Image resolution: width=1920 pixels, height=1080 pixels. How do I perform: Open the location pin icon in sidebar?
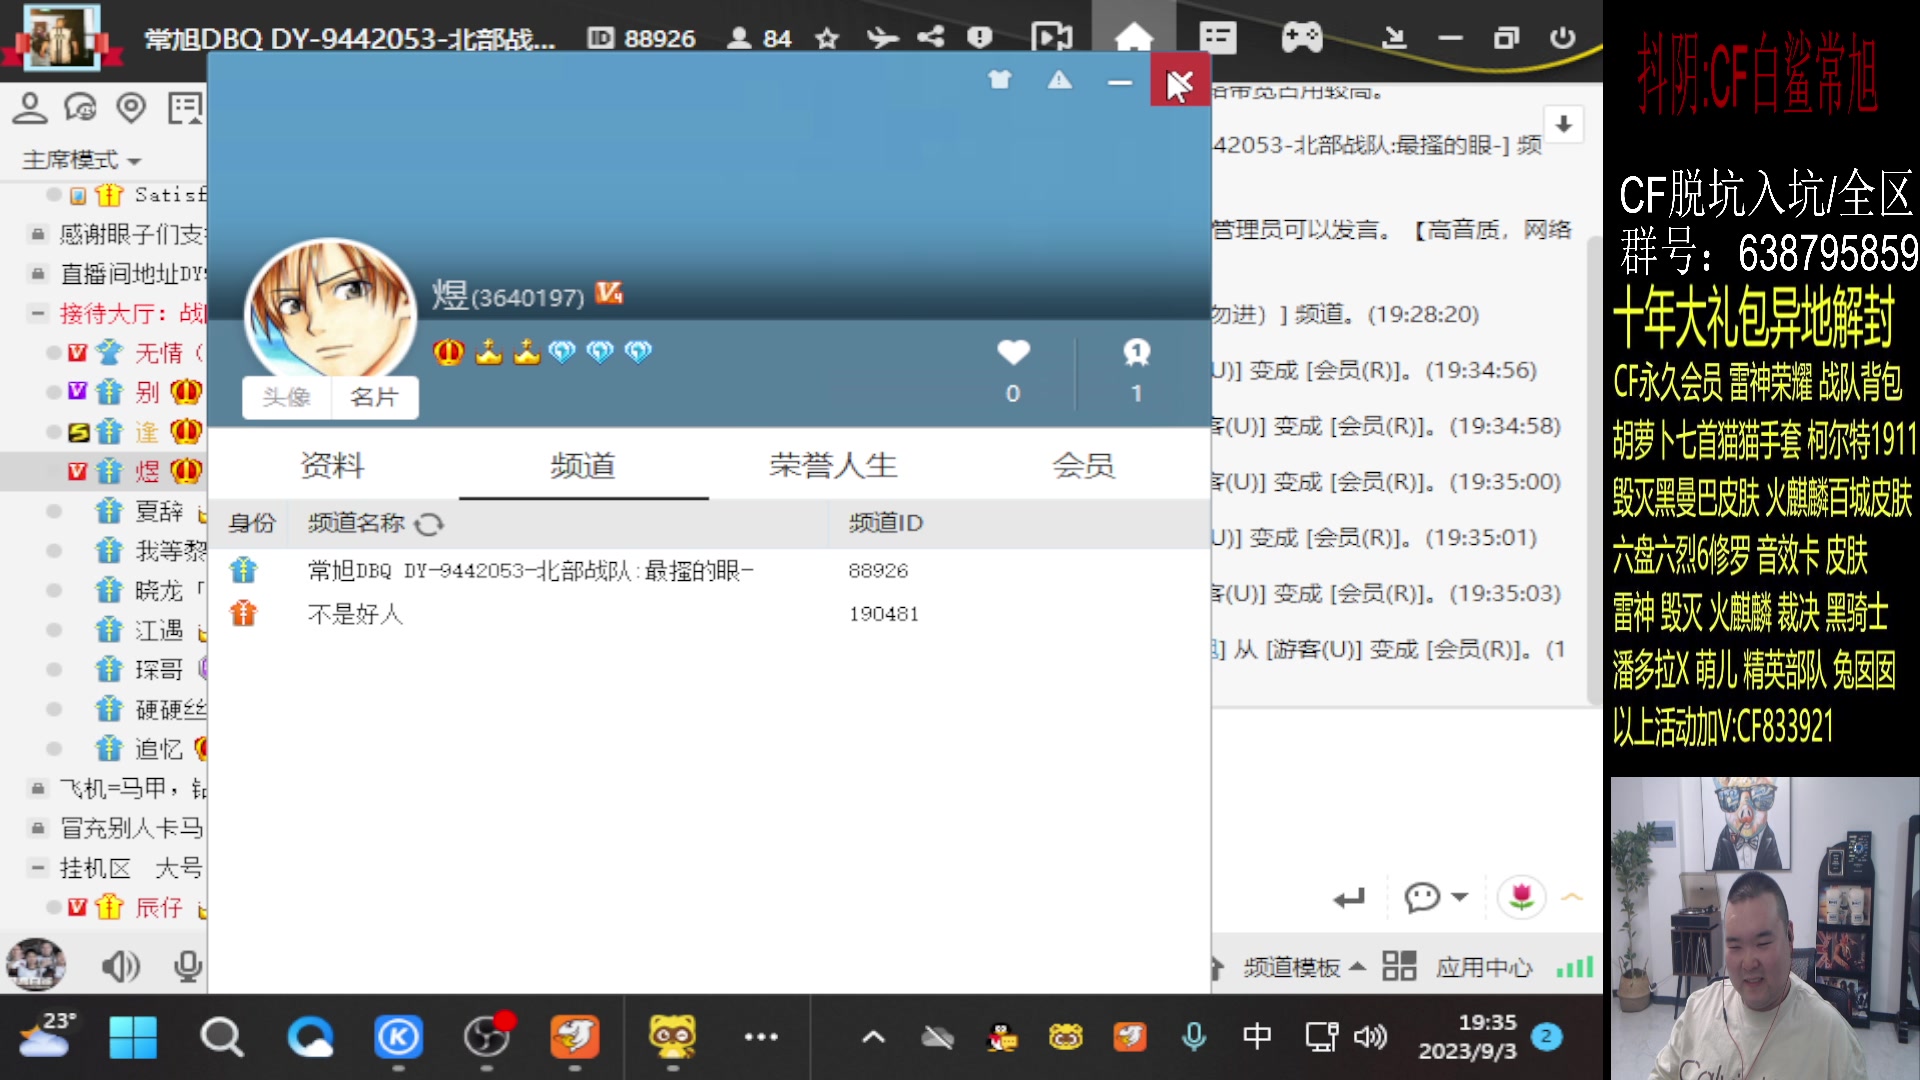[131, 108]
